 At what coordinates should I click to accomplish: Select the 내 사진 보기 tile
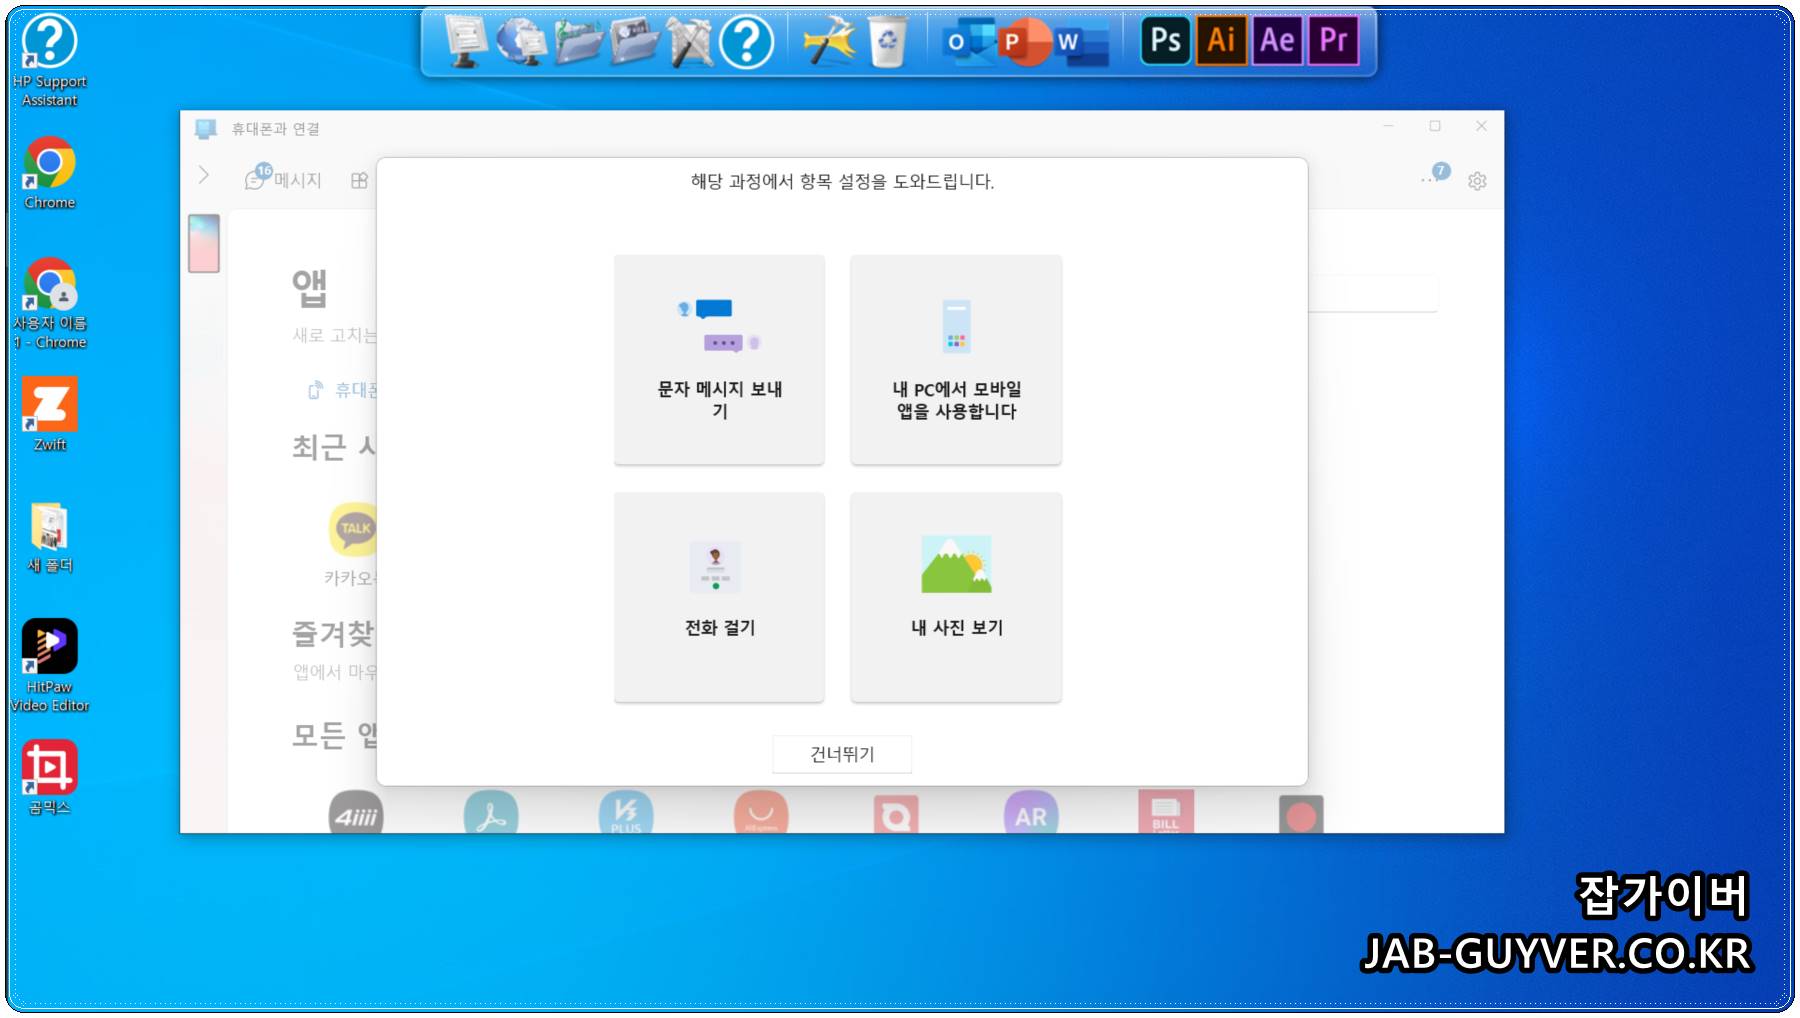click(x=955, y=597)
